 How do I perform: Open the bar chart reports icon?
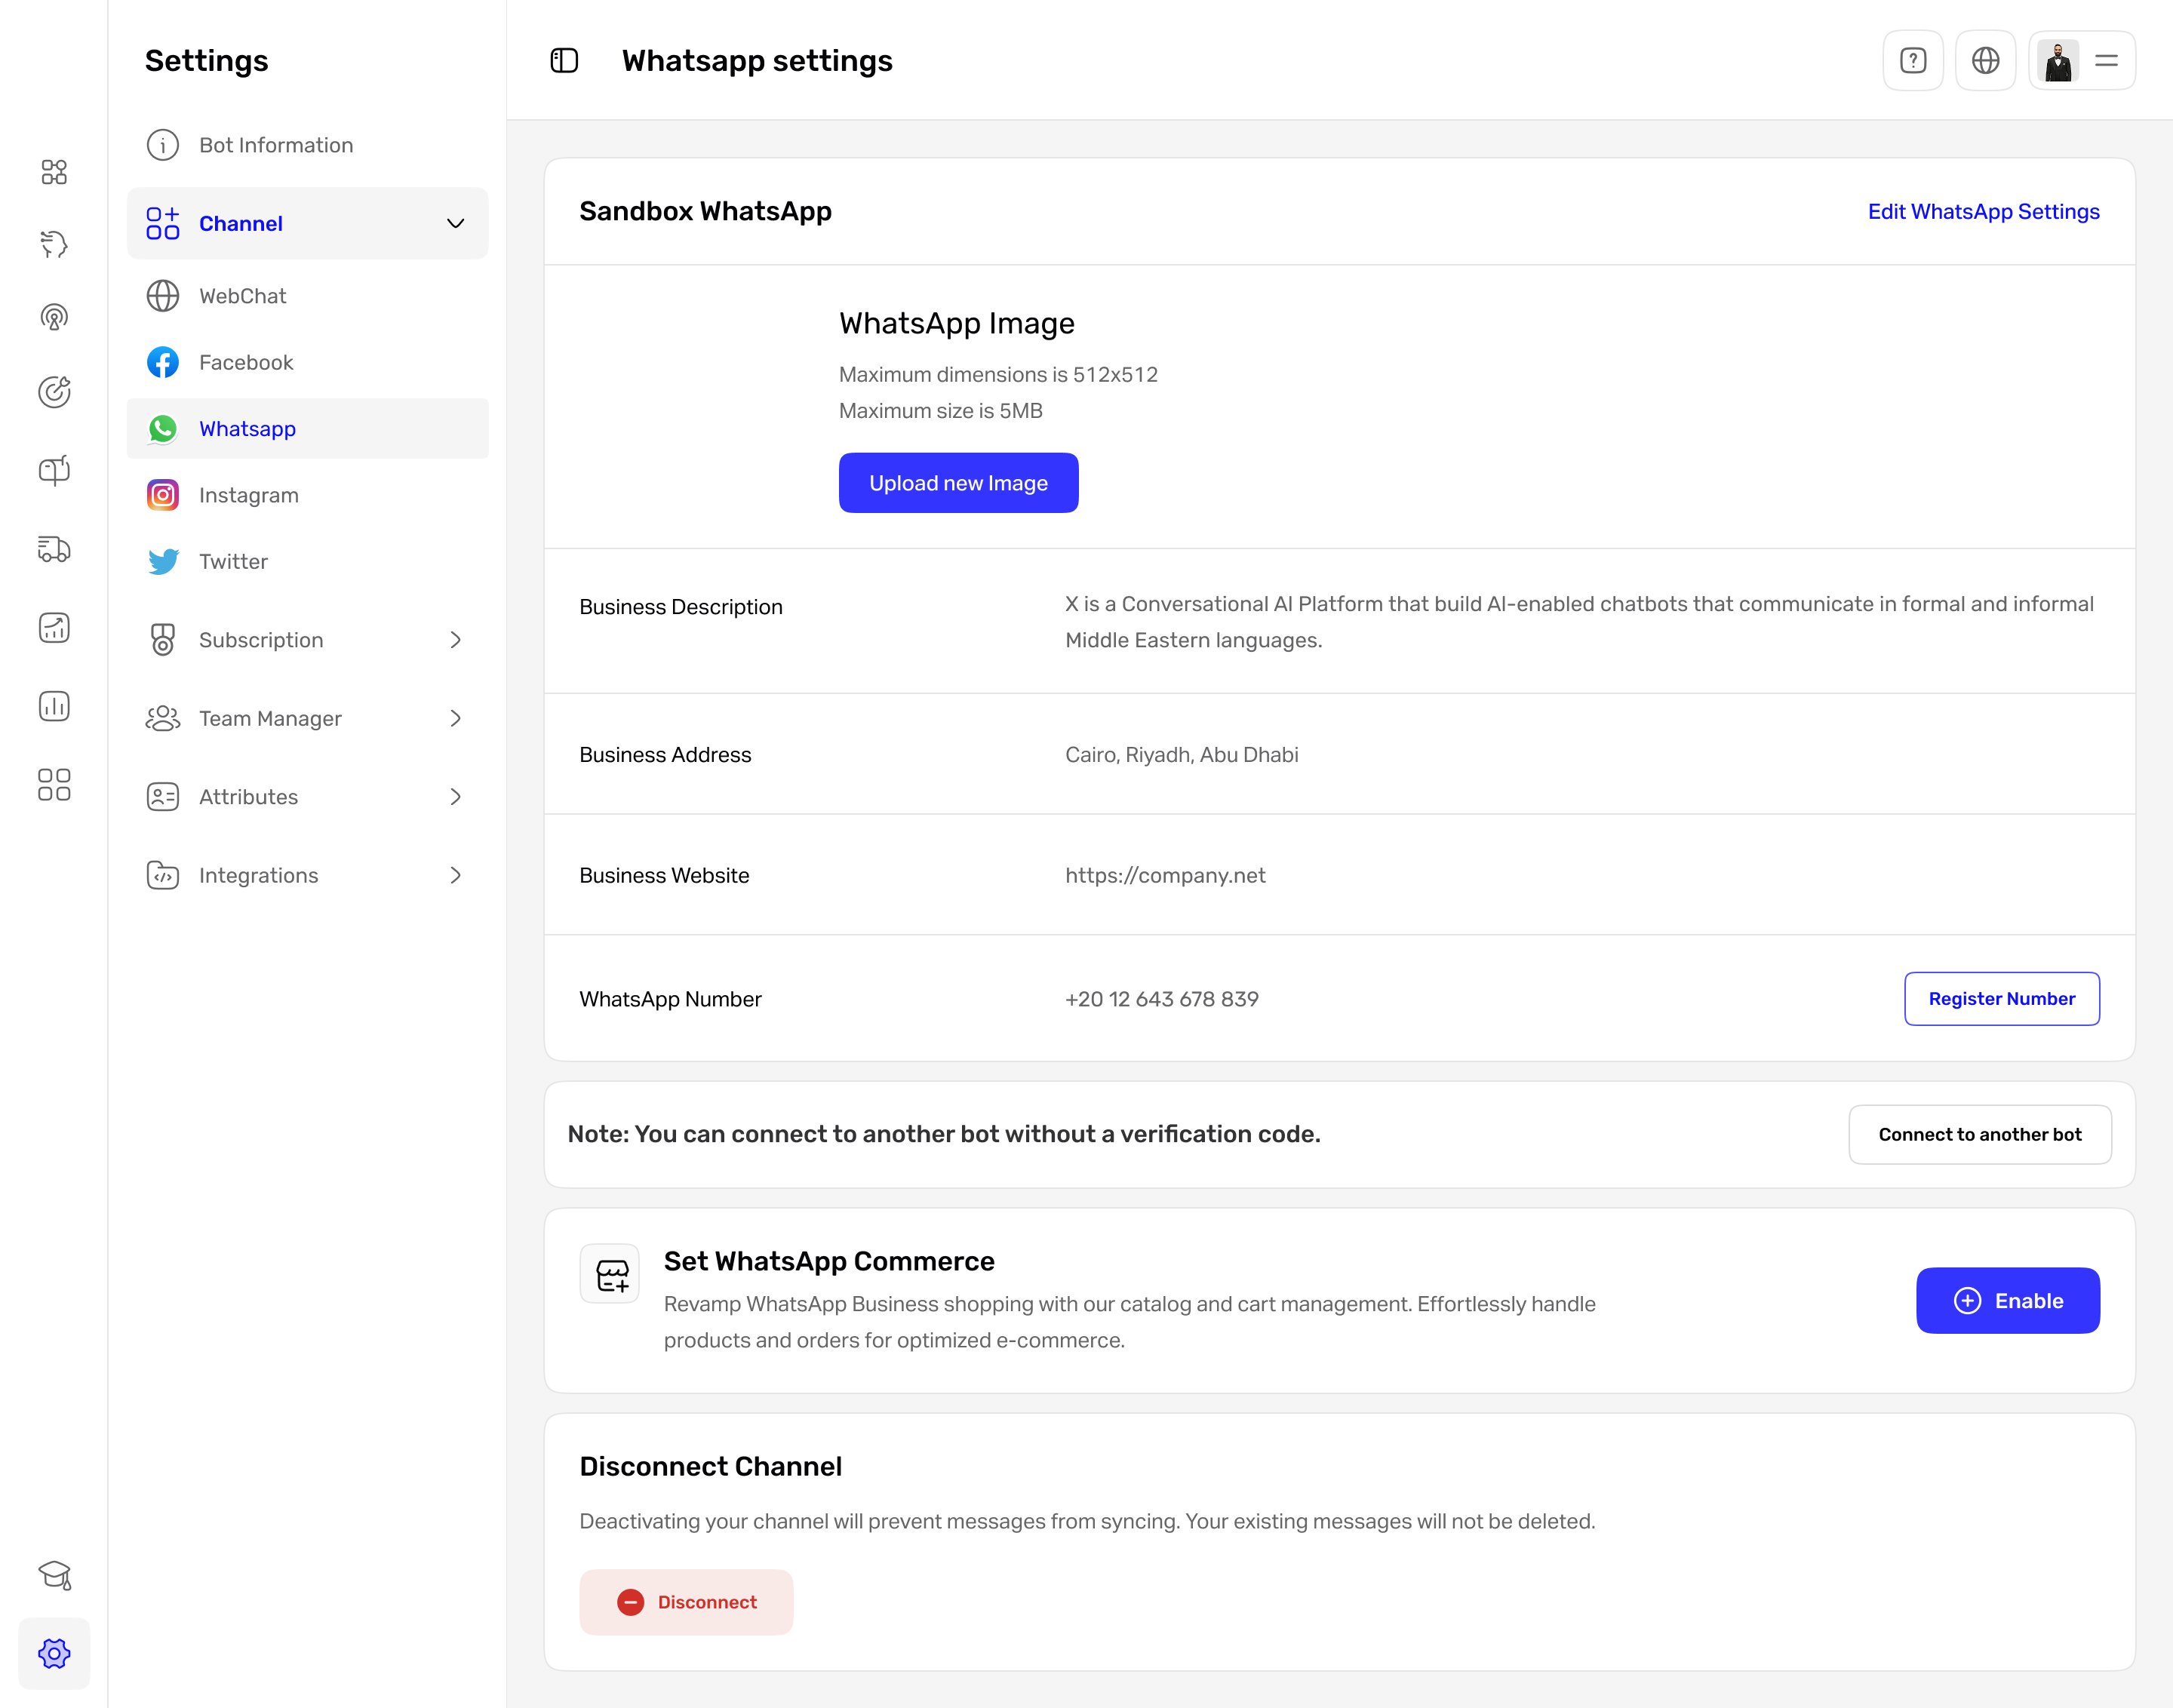pyautogui.click(x=54, y=706)
